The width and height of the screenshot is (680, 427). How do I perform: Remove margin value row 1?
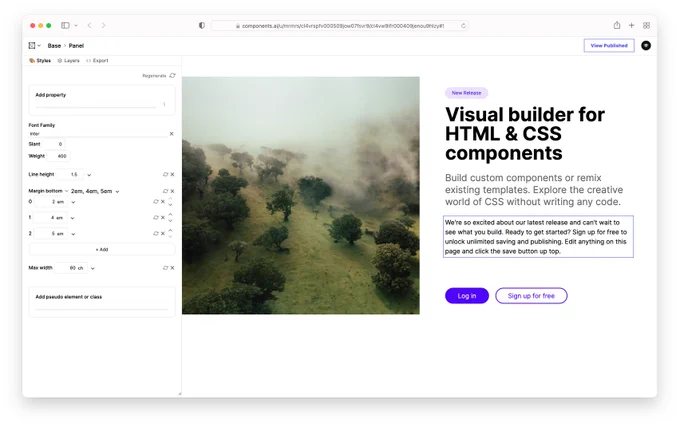tap(163, 218)
